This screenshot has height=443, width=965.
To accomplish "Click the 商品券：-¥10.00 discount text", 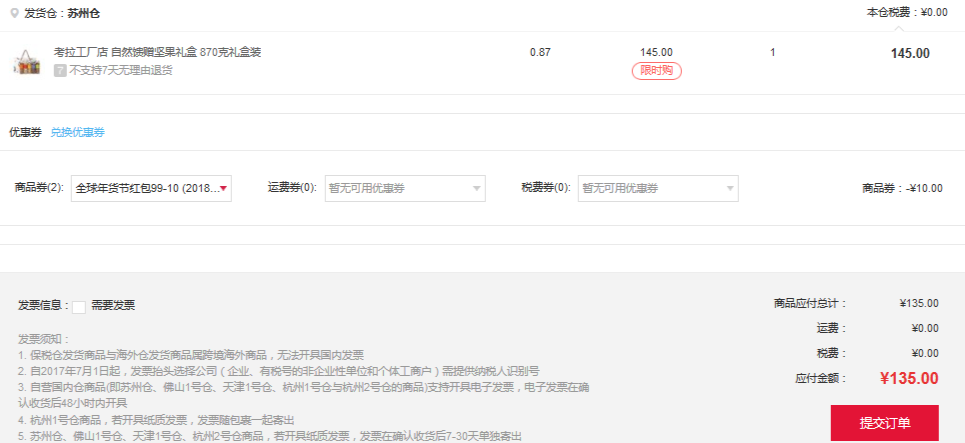I will point(902,188).
